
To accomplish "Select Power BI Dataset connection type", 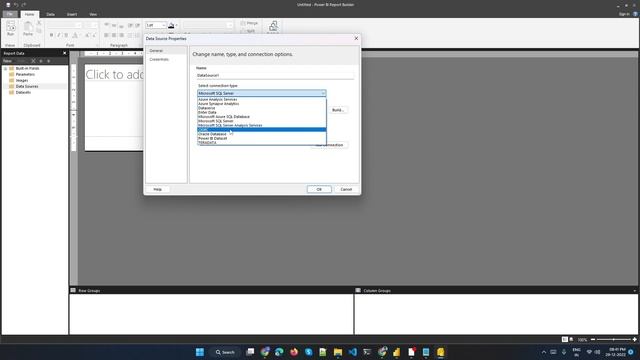I will point(262,138).
